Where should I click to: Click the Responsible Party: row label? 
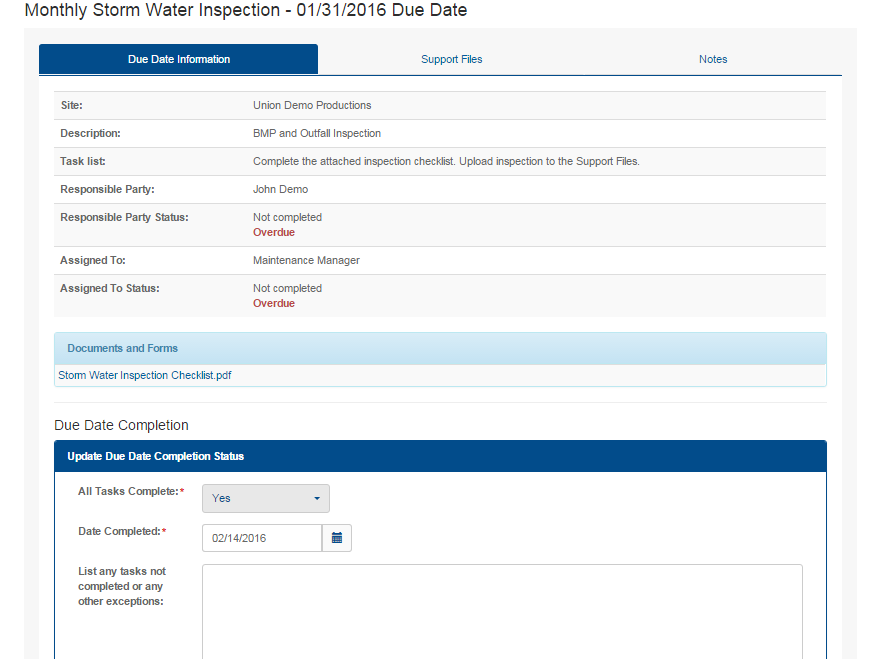click(x=107, y=189)
